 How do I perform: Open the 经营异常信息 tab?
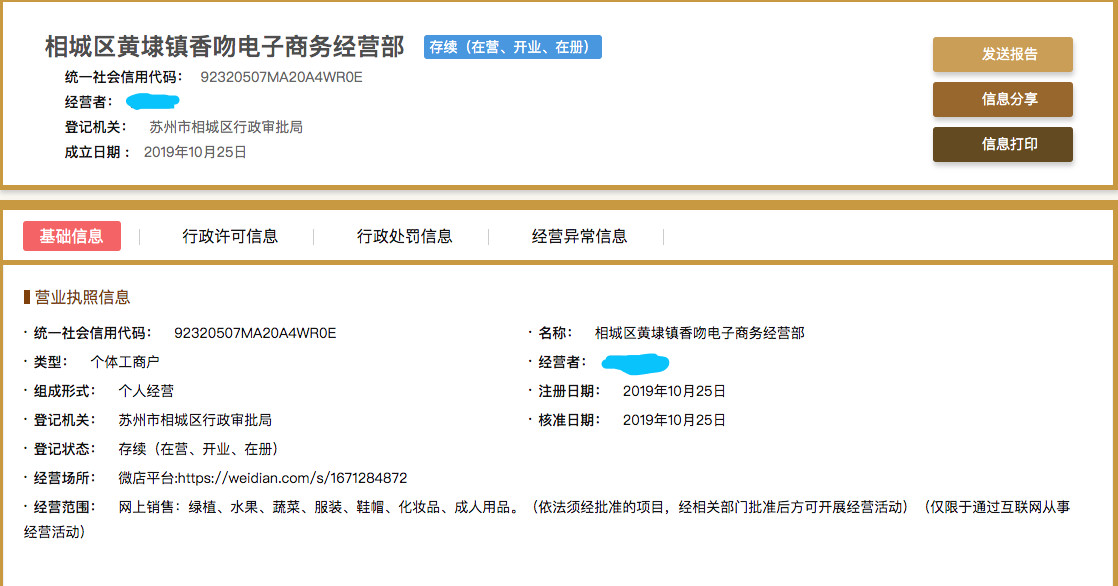click(x=579, y=236)
